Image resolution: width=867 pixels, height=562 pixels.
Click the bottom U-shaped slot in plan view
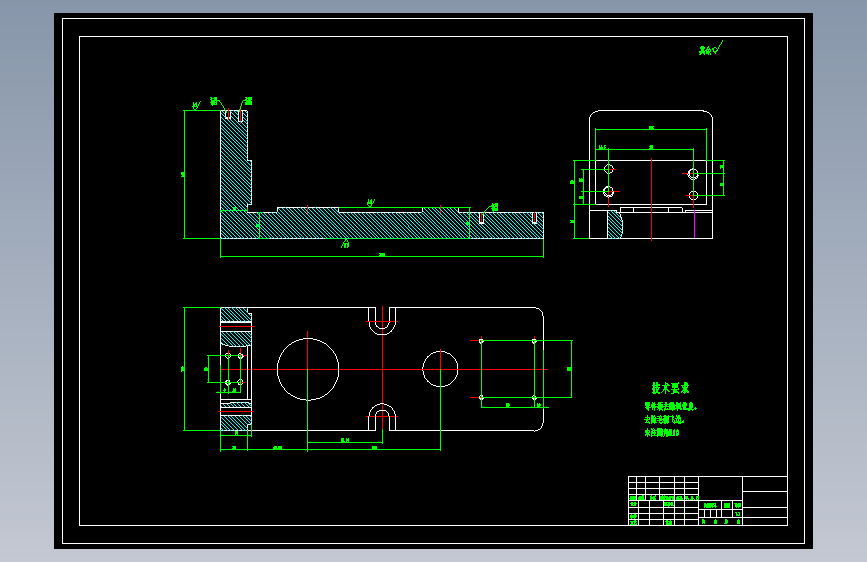pyautogui.click(x=382, y=417)
